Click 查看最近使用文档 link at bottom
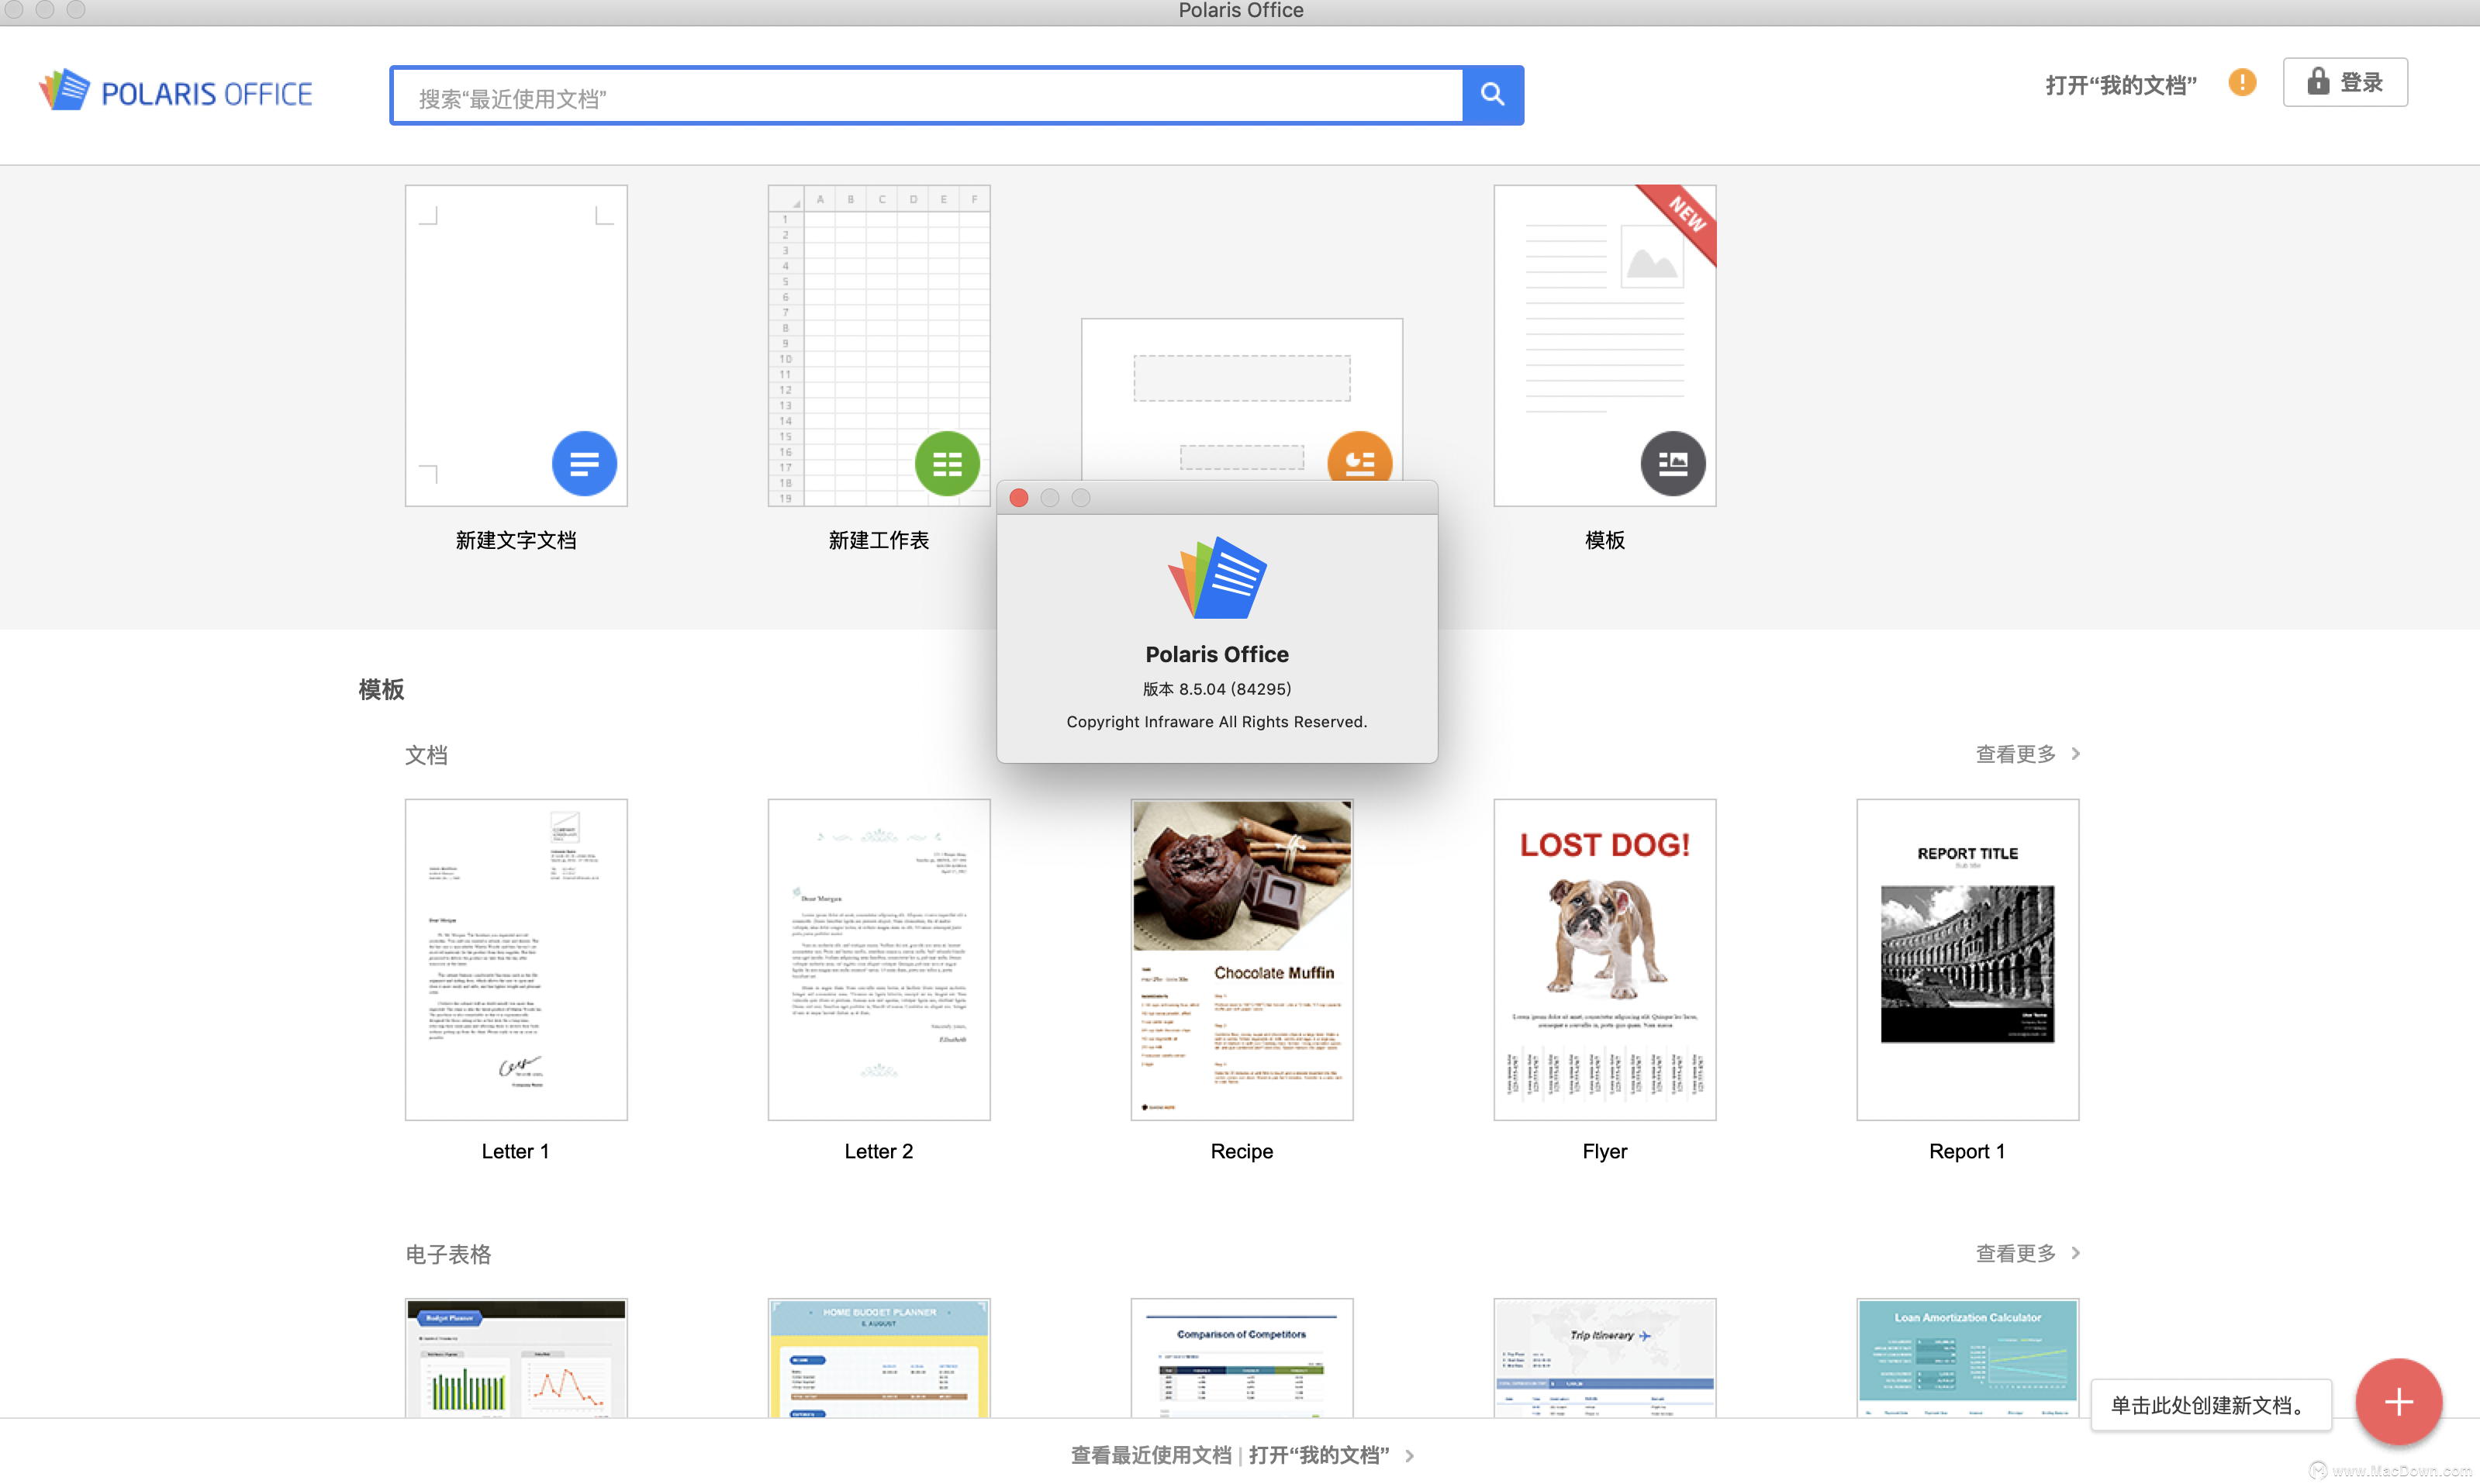Viewport: 2480px width, 1484px height. coord(1151,1455)
